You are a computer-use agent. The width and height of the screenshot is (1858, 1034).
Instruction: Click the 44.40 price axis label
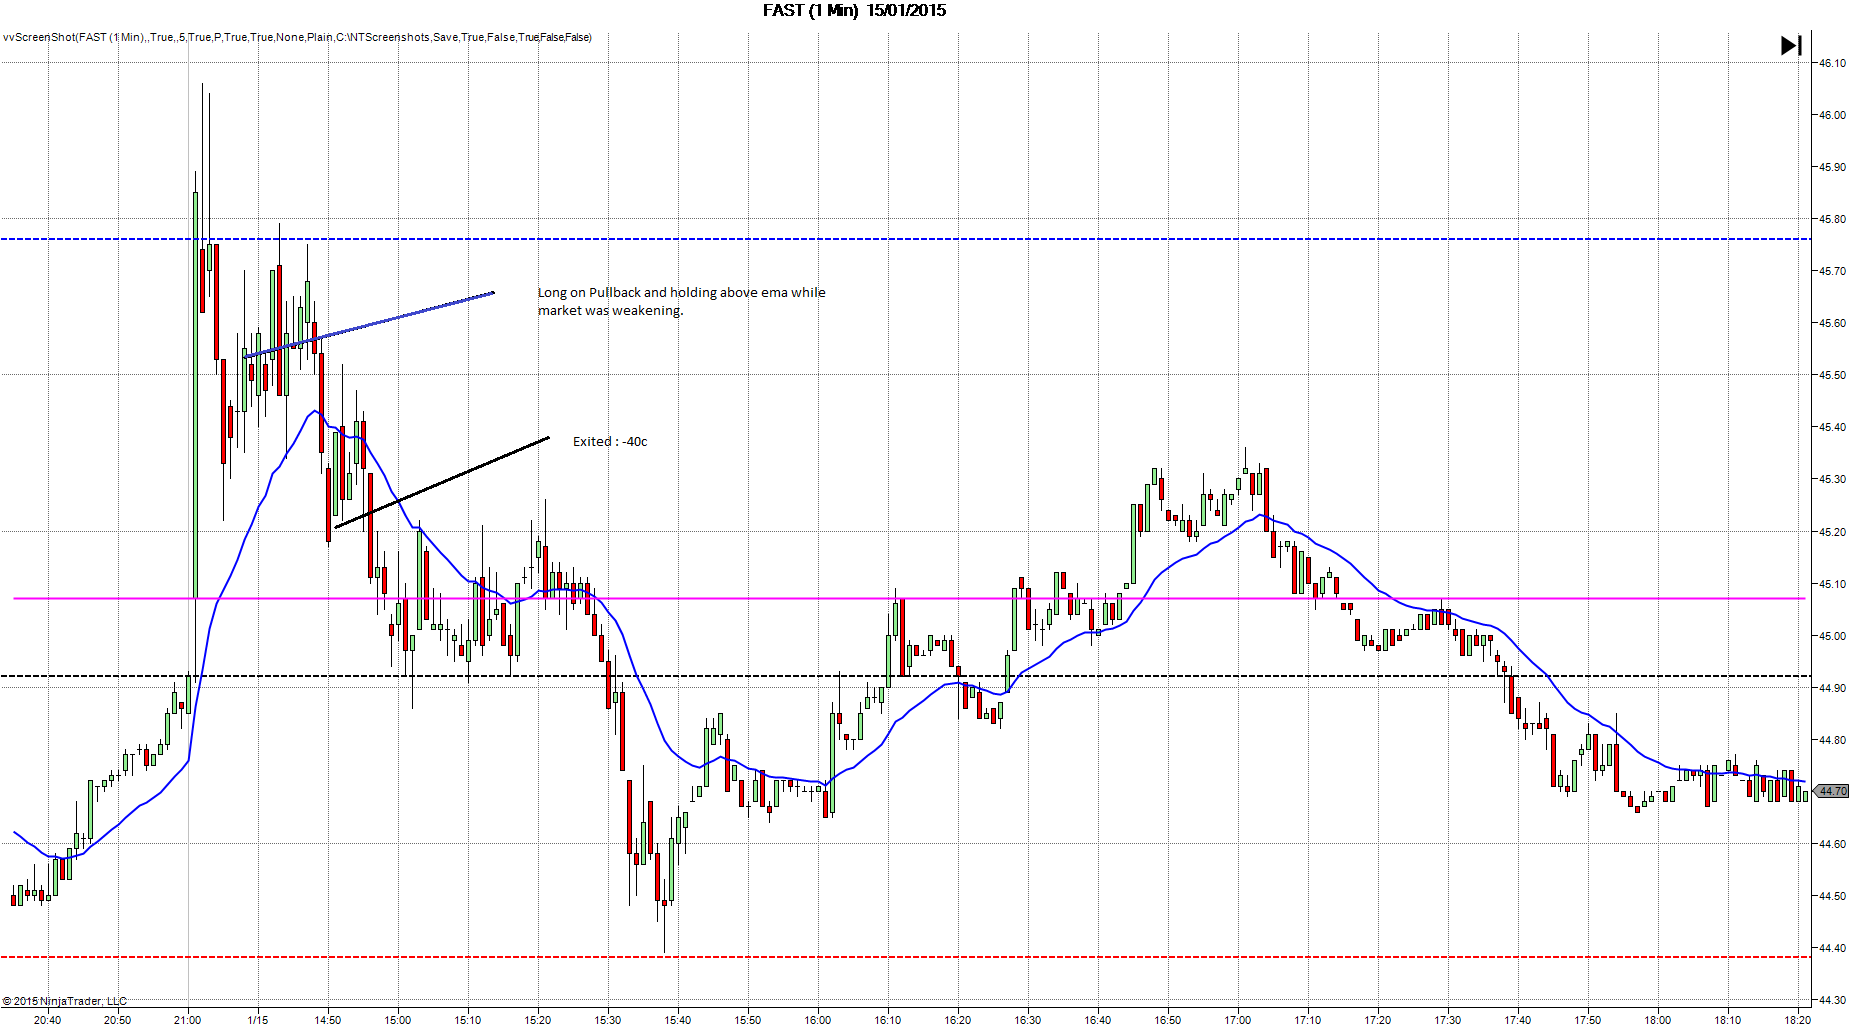click(x=1832, y=948)
